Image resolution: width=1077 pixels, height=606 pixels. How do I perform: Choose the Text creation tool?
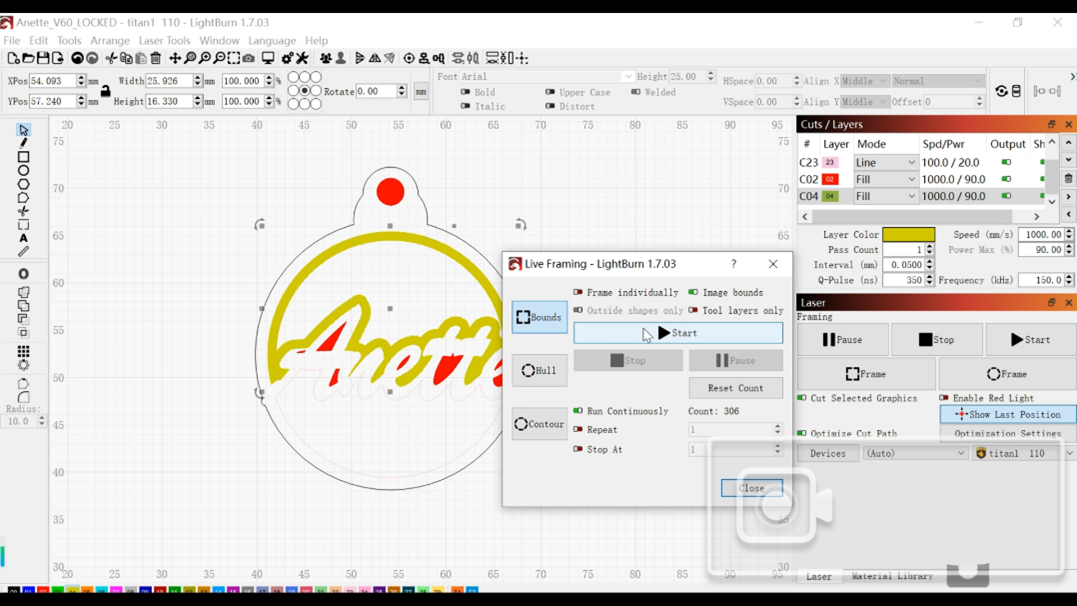click(x=24, y=238)
